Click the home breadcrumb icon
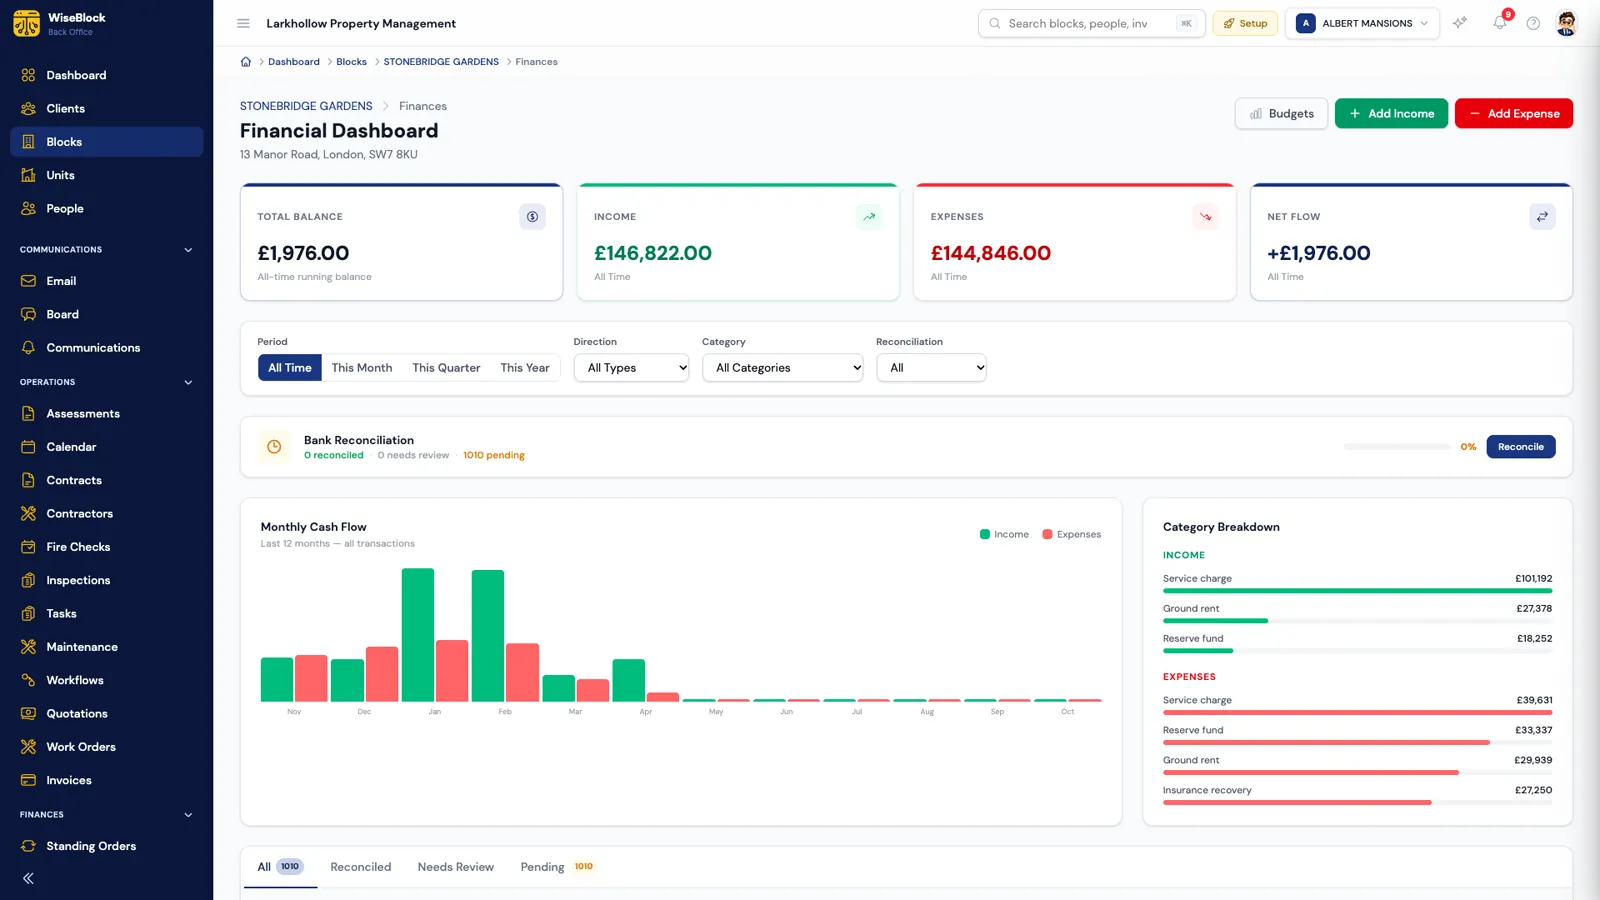Screen dimensions: 1600x900 point(246,62)
